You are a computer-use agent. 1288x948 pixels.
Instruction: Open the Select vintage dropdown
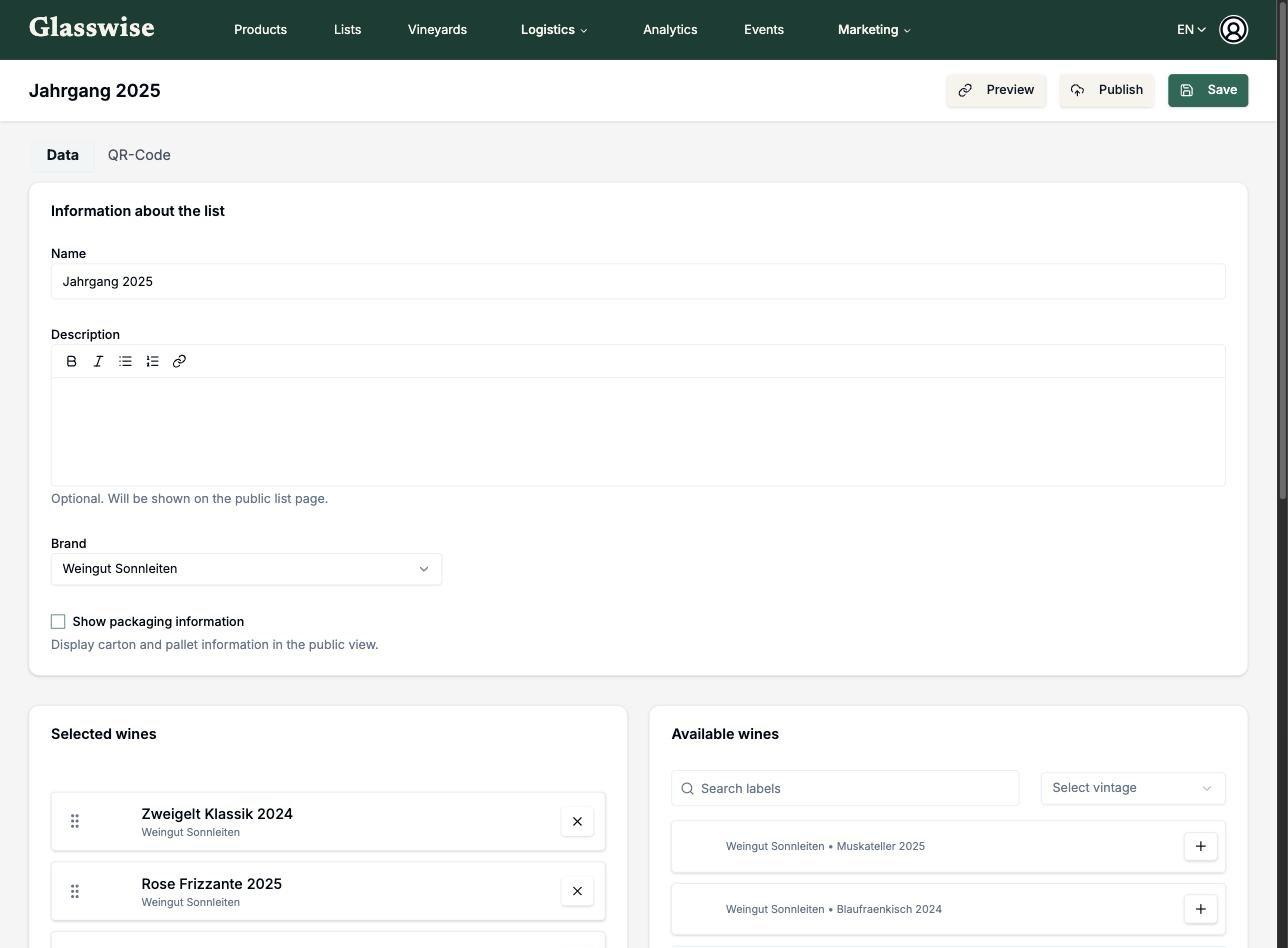pos(1133,788)
